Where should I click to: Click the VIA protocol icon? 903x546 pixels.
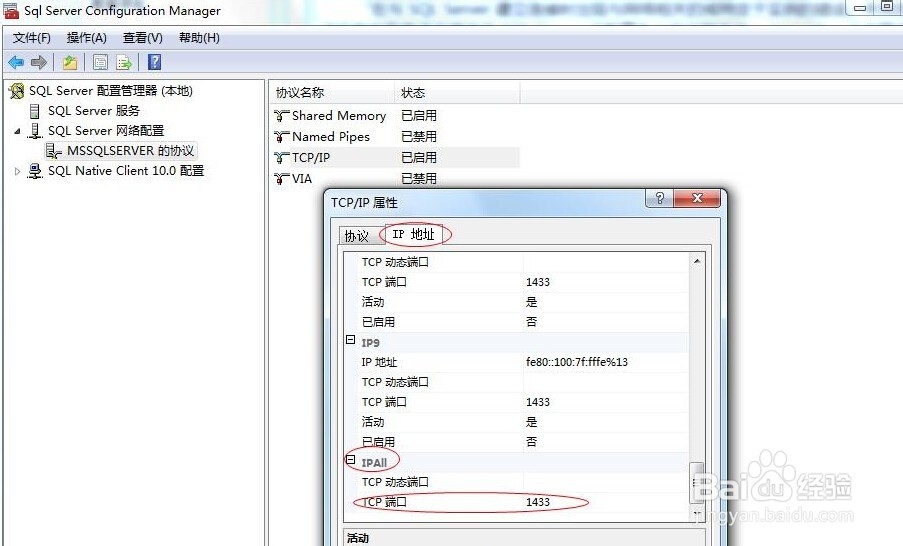pos(281,179)
